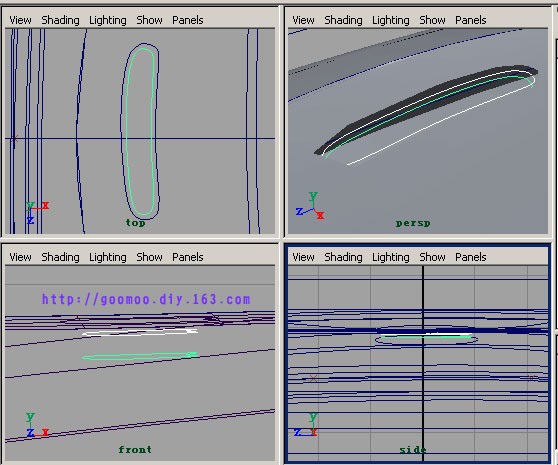Open View menu in persp viewport
558x465 pixels.
pyautogui.click(x=303, y=20)
